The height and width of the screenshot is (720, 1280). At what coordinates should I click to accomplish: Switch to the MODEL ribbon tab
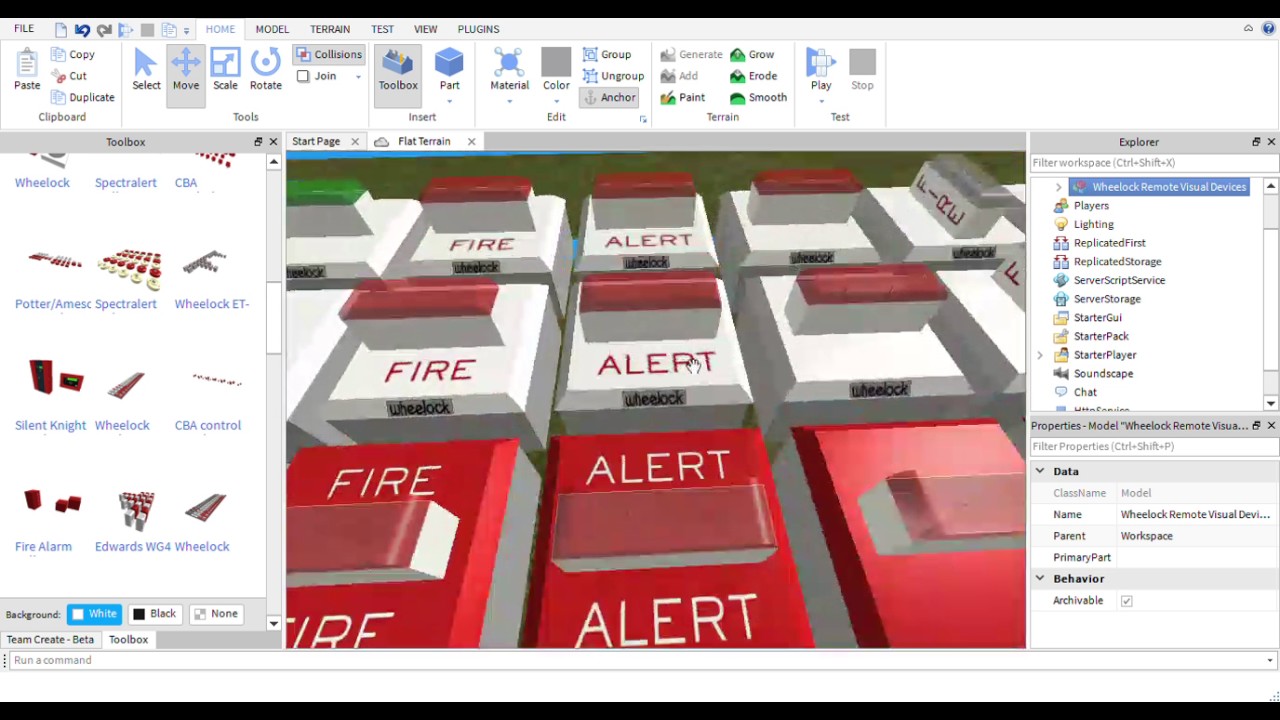click(x=272, y=29)
